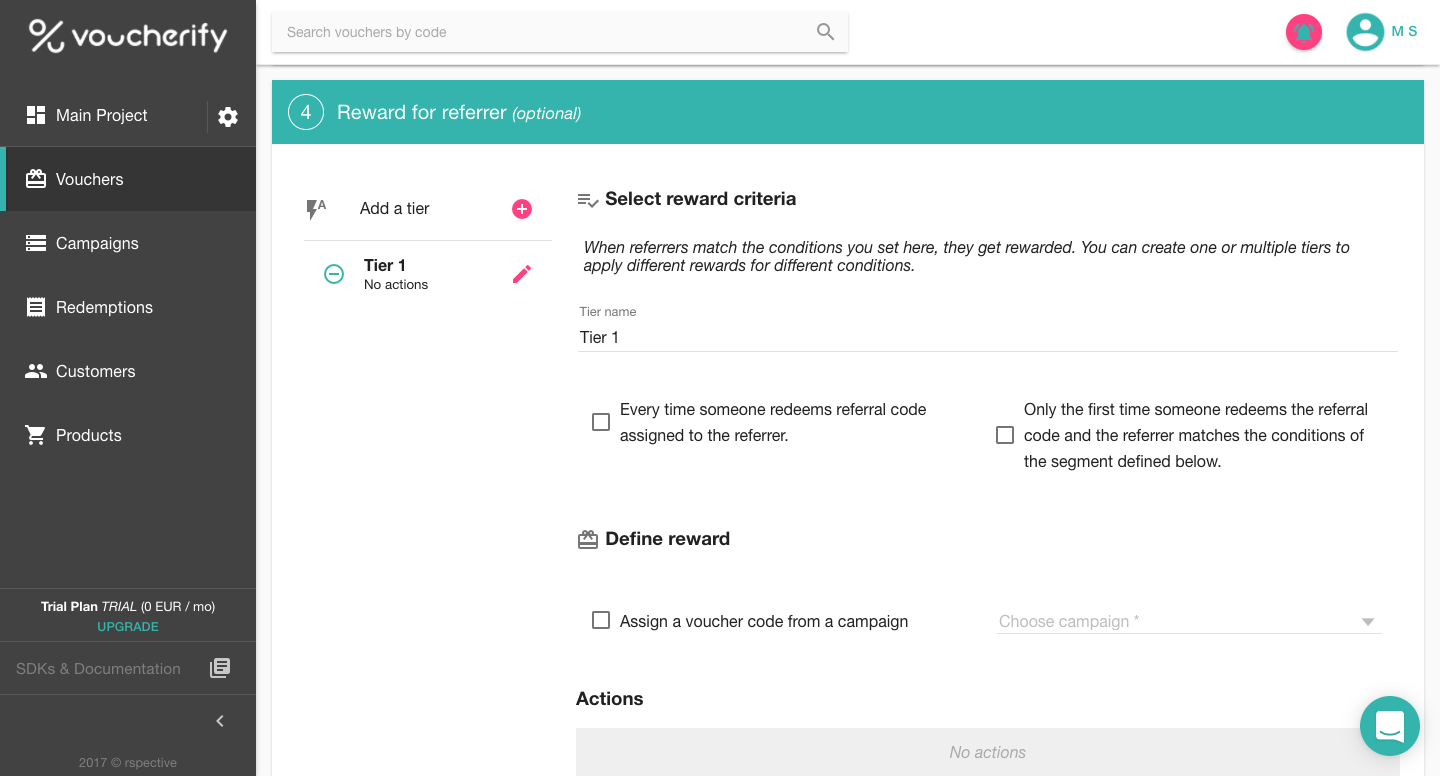Open the Products section
Screen dimensions: 1440x776
pos(128,435)
